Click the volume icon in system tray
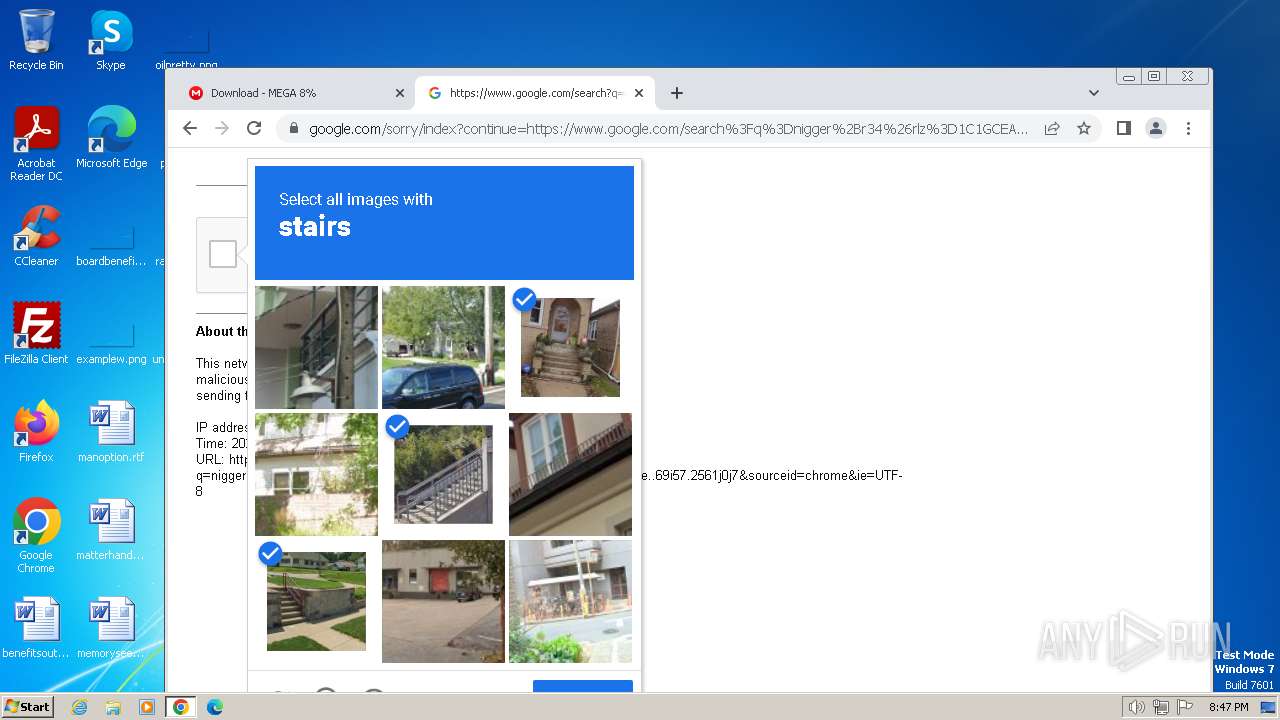 pos(1136,707)
